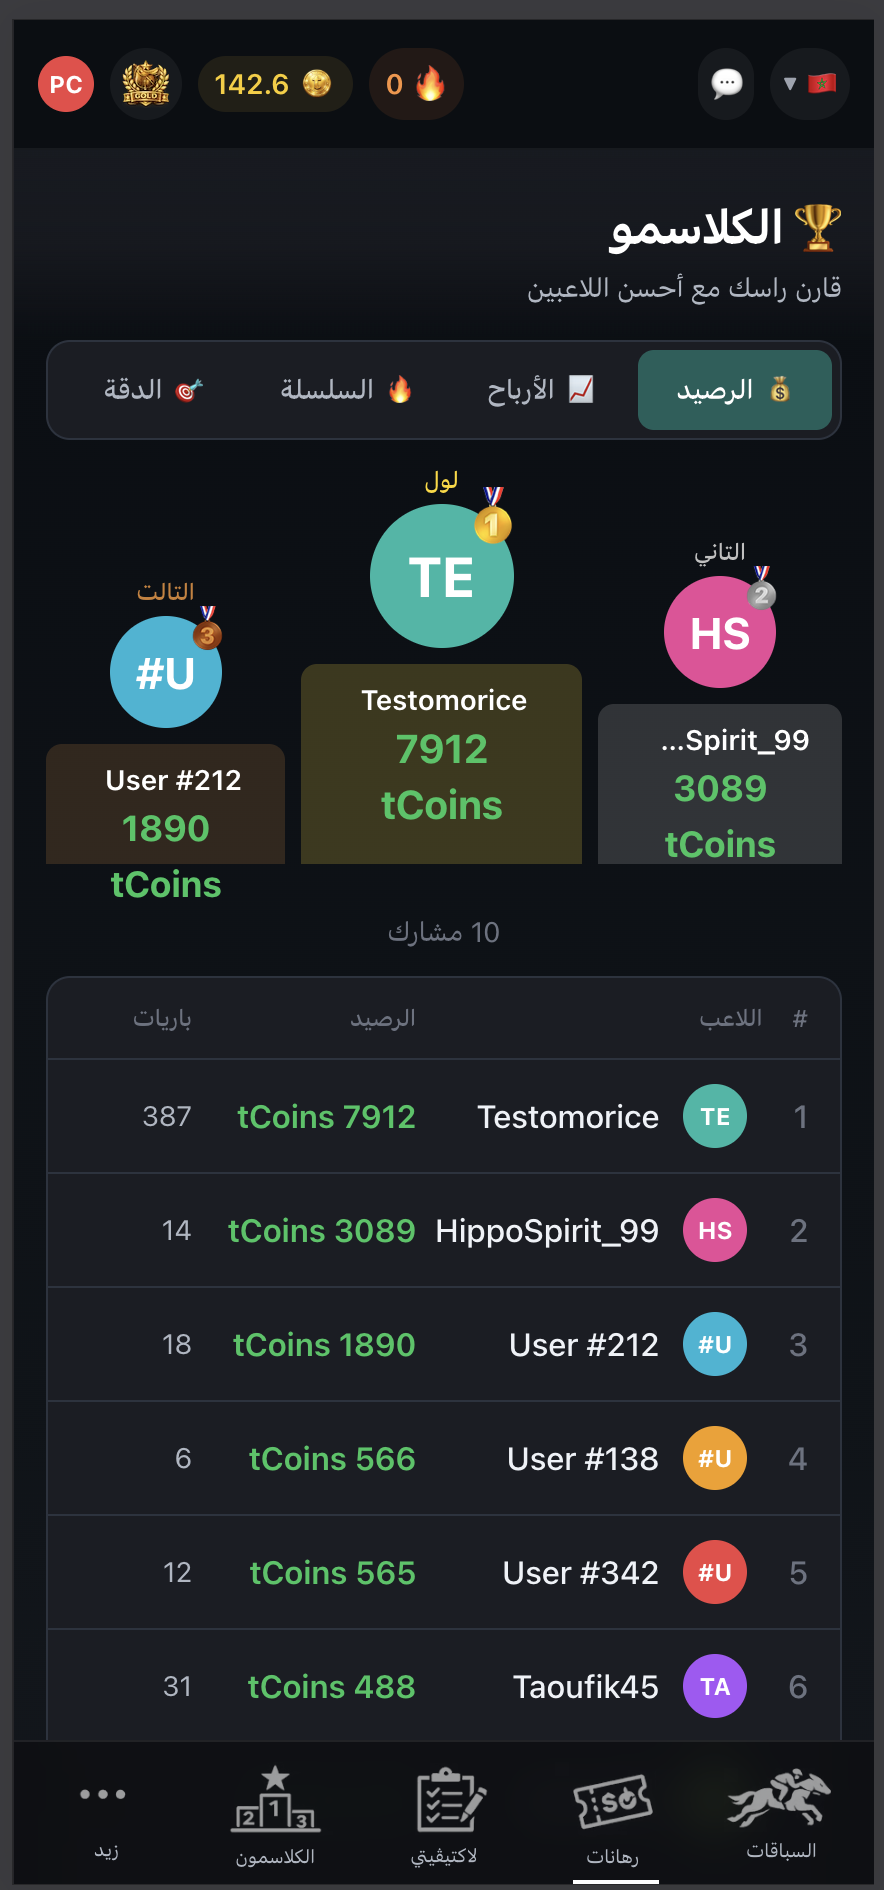Switch to the الدقة accuracy tab
This screenshot has height=1890, width=884.
point(153,390)
